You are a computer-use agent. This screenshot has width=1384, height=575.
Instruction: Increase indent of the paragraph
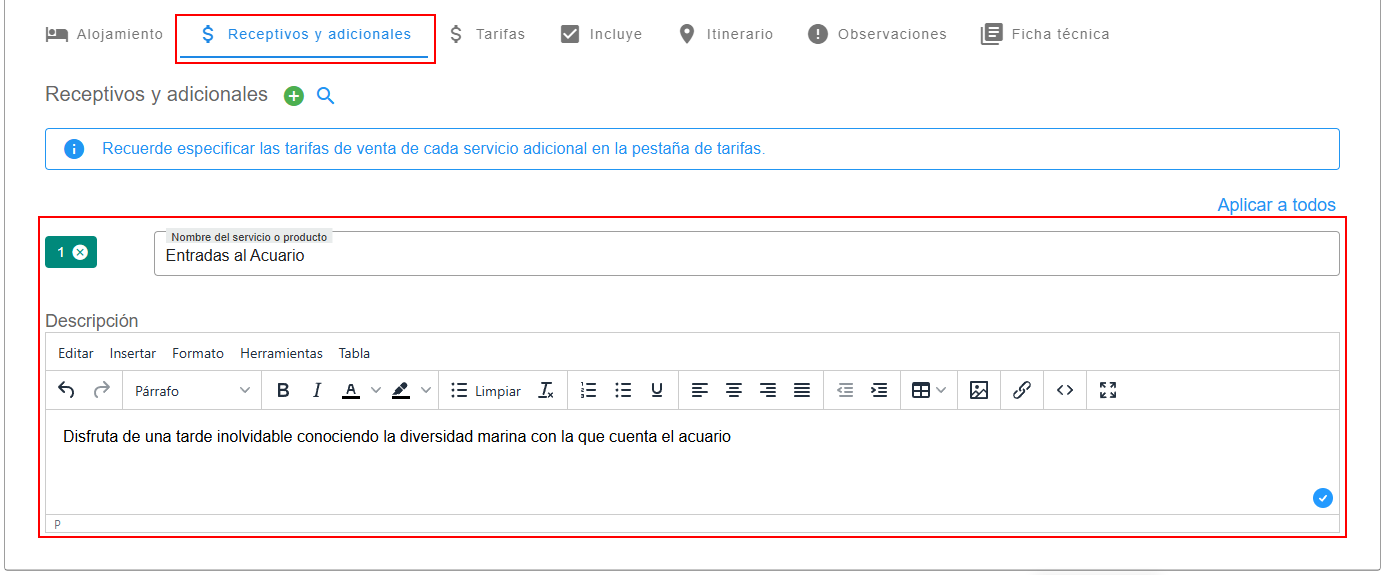(x=879, y=390)
